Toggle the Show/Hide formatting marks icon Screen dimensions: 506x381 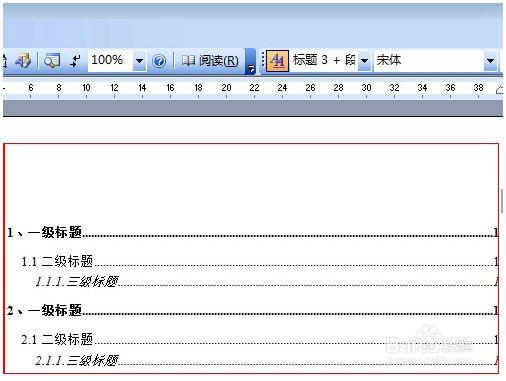(x=76, y=61)
